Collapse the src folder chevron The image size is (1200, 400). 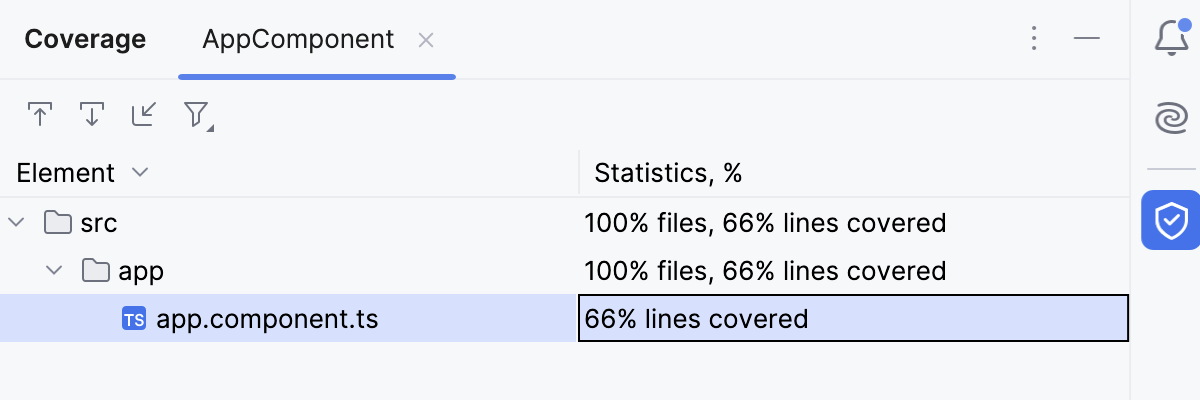16,222
